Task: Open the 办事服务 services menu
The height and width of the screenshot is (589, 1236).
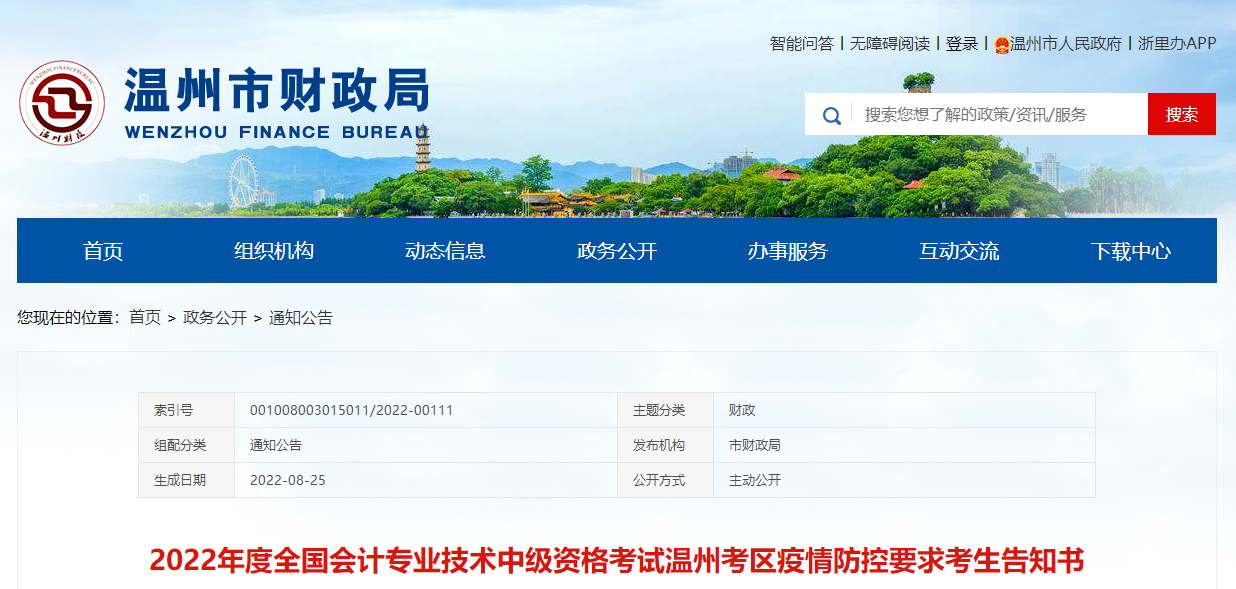Action: coord(787,251)
